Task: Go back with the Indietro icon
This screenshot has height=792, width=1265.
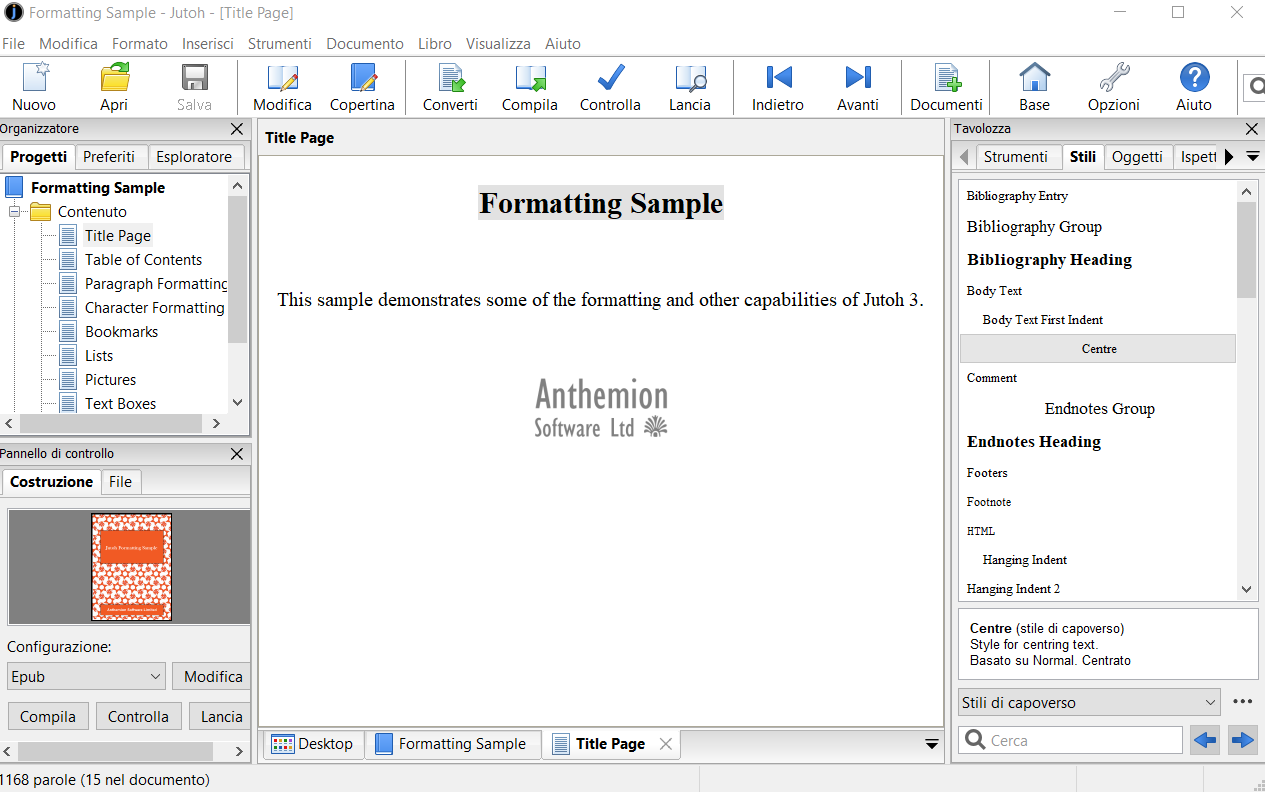Action: 778,78
